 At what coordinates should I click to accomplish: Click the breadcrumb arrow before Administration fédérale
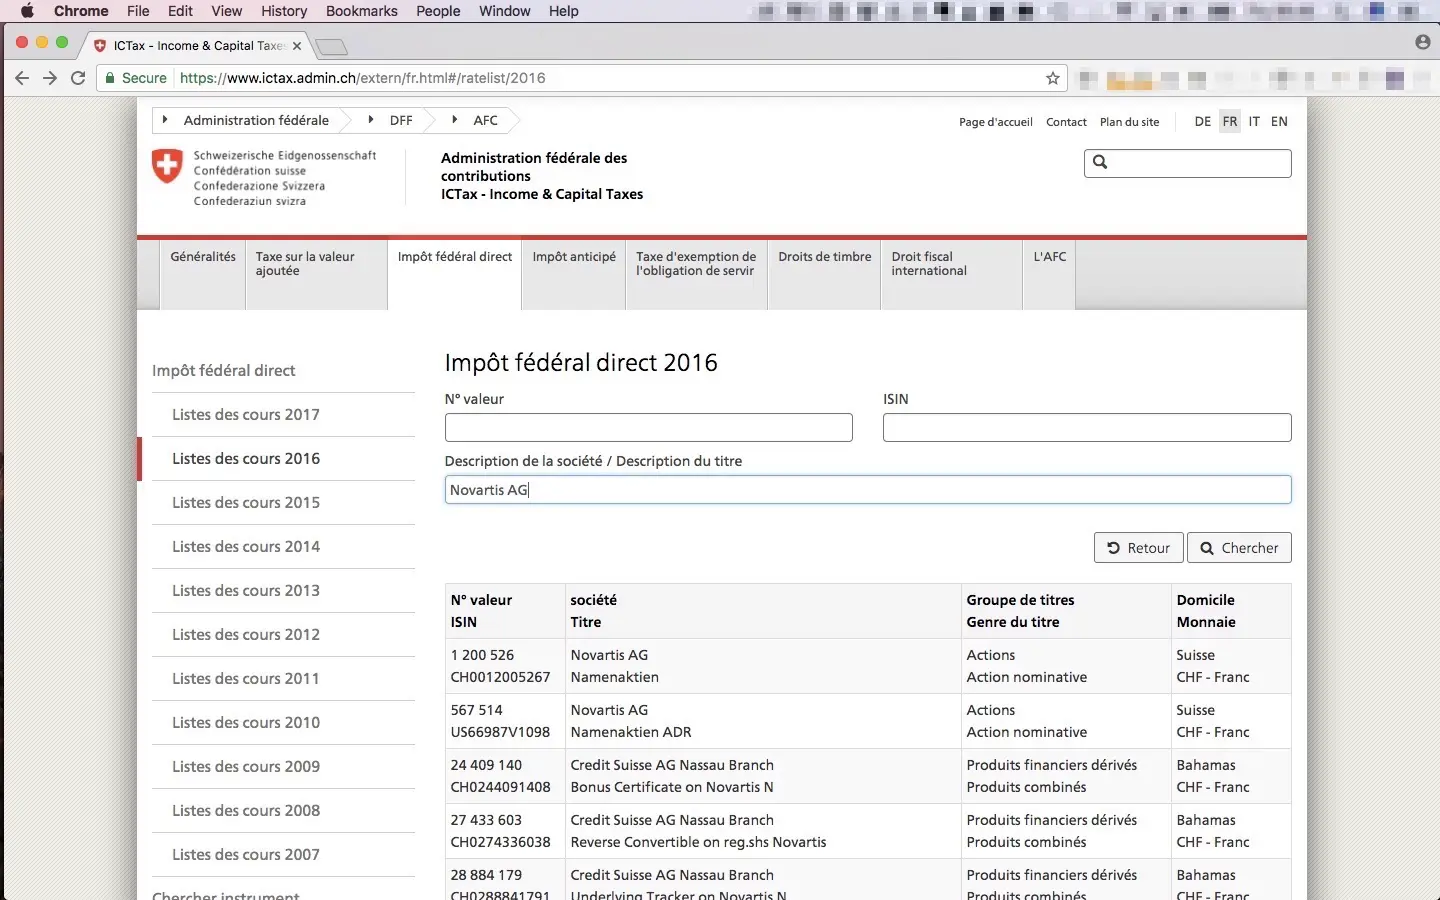click(x=165, y=120)
